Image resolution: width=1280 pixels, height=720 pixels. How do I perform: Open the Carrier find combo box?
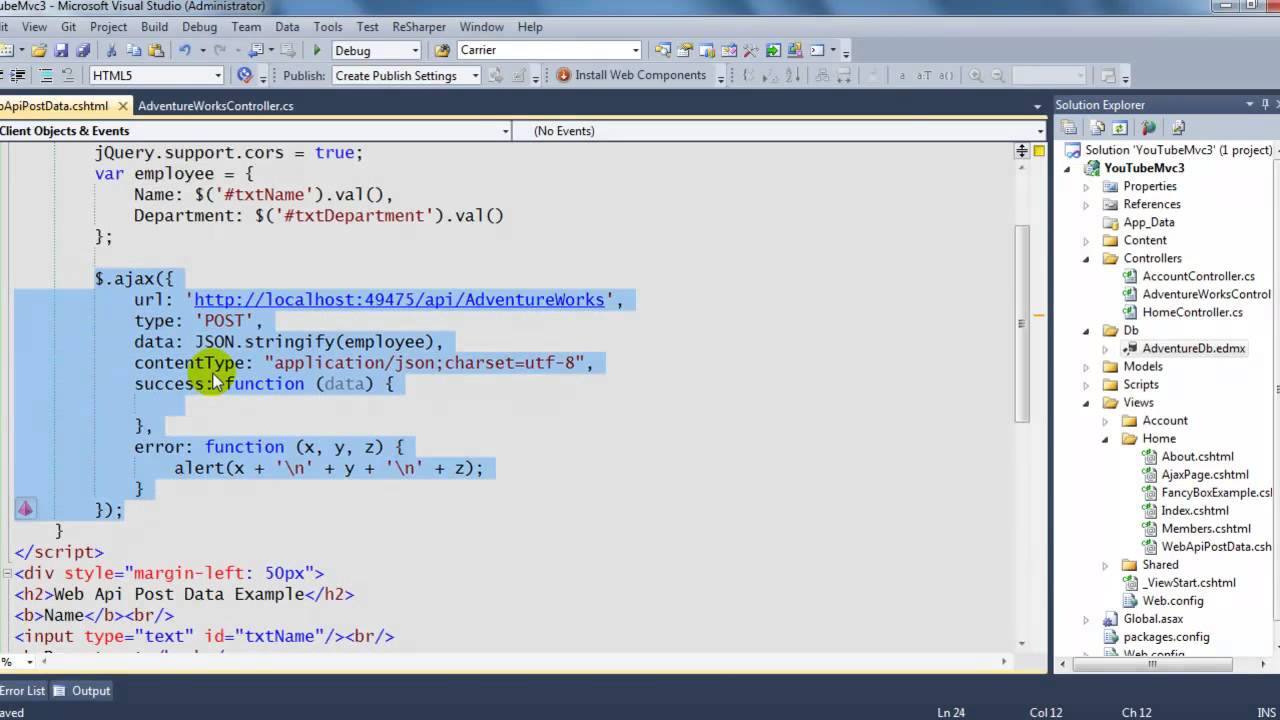[635, 50]
